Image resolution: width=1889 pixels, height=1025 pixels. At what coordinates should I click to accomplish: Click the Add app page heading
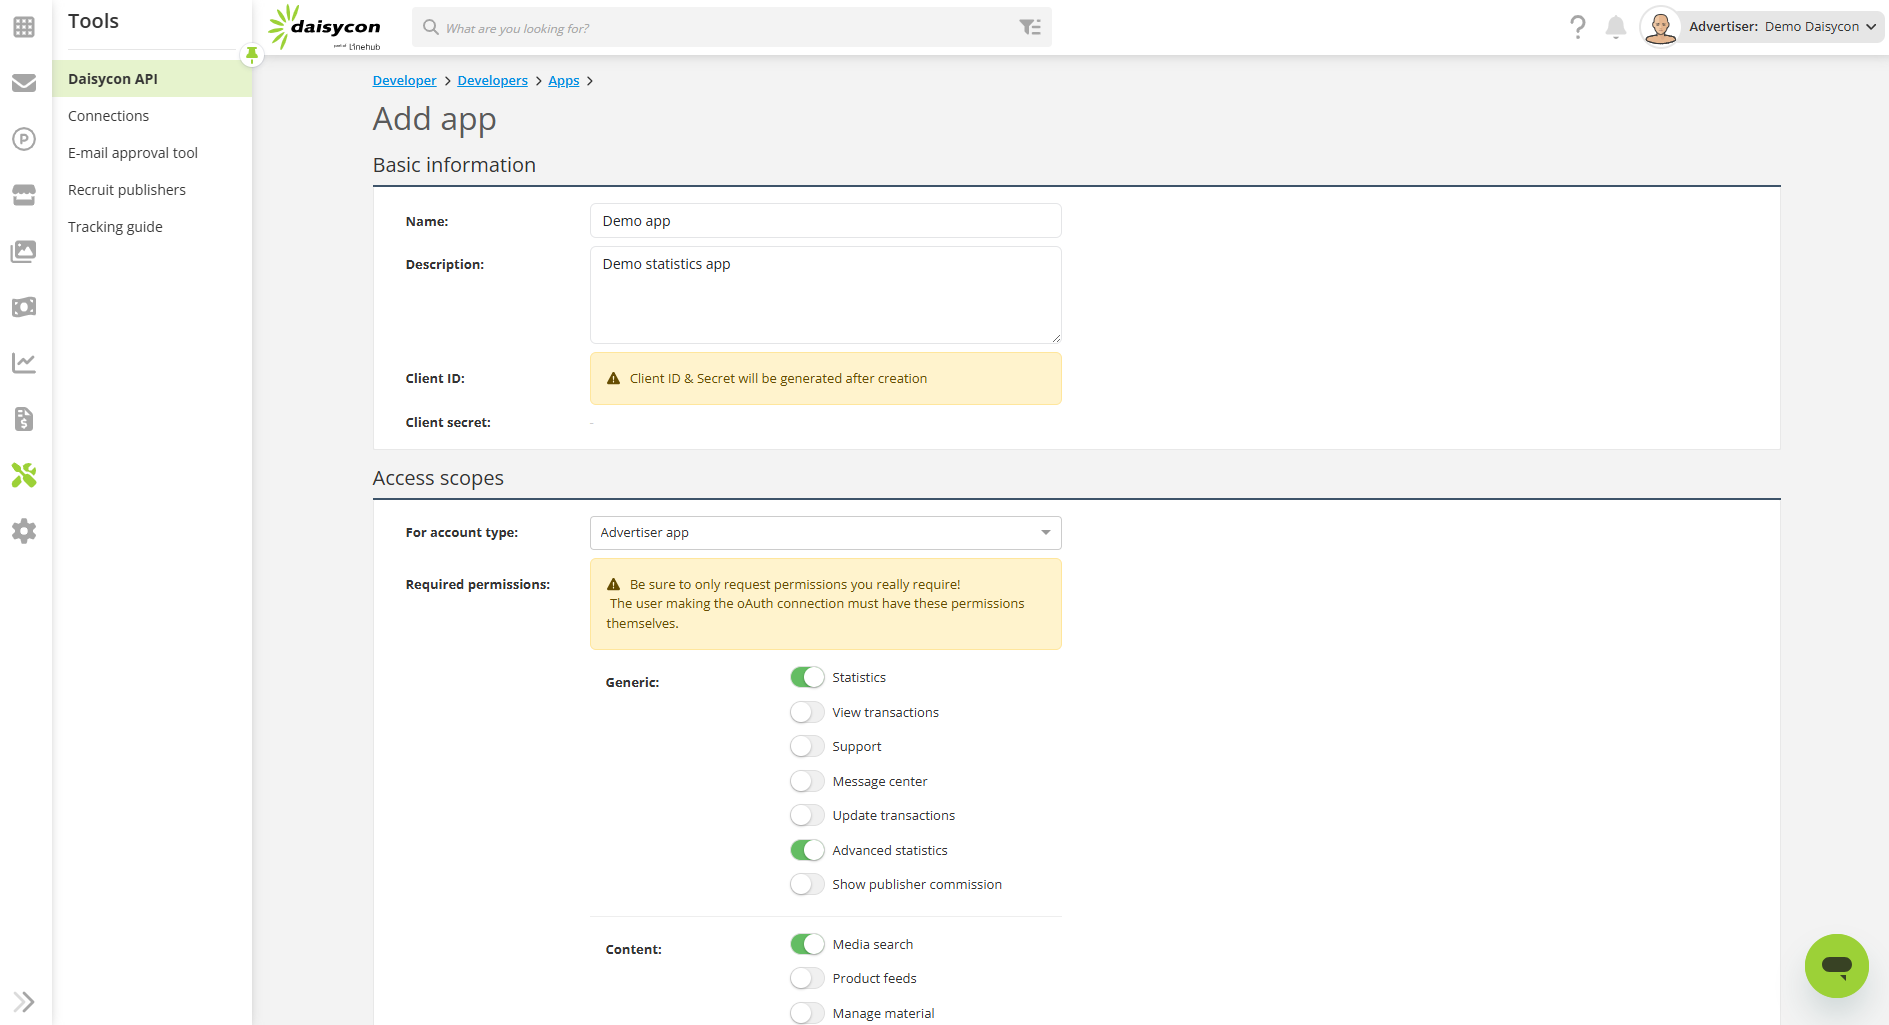(434, 119)
